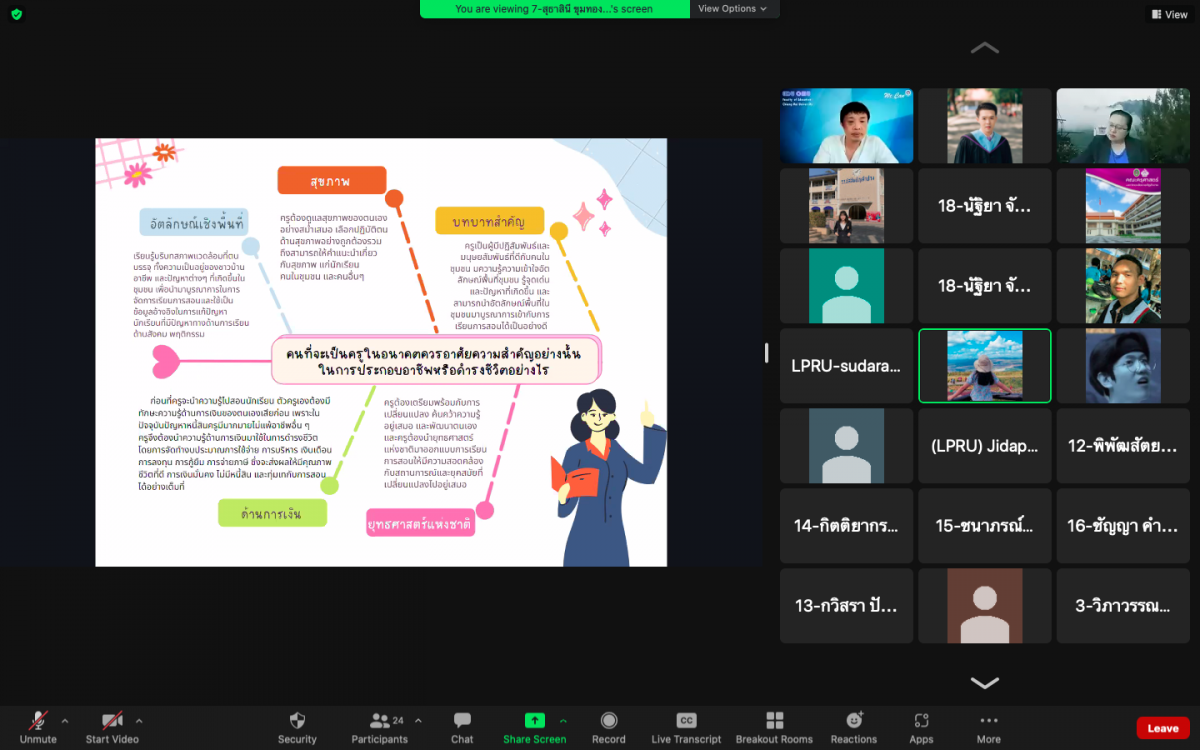Select the graduate in gown video tile
Viewport: 1200px width, 750px height.
[x=985, y=126]
